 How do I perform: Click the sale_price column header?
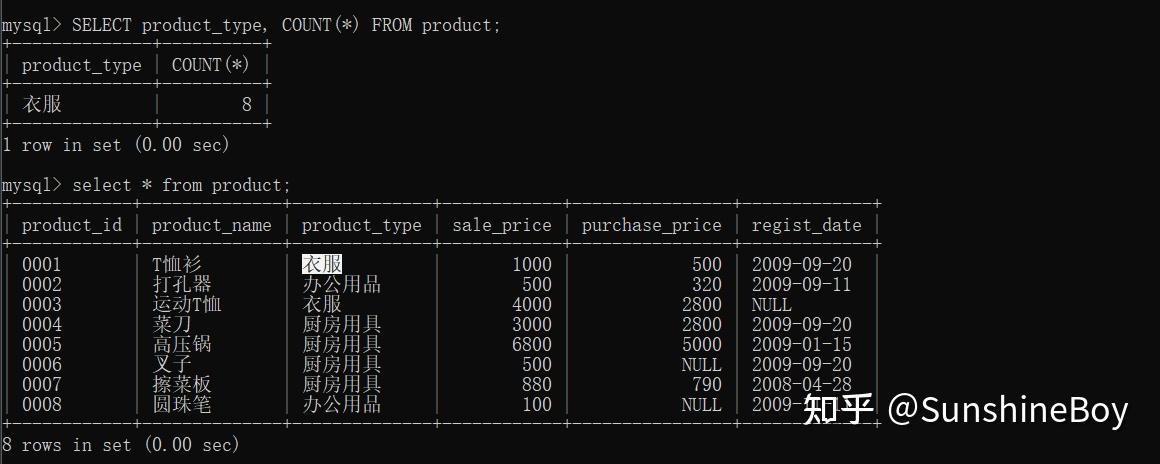coord(501,225)
